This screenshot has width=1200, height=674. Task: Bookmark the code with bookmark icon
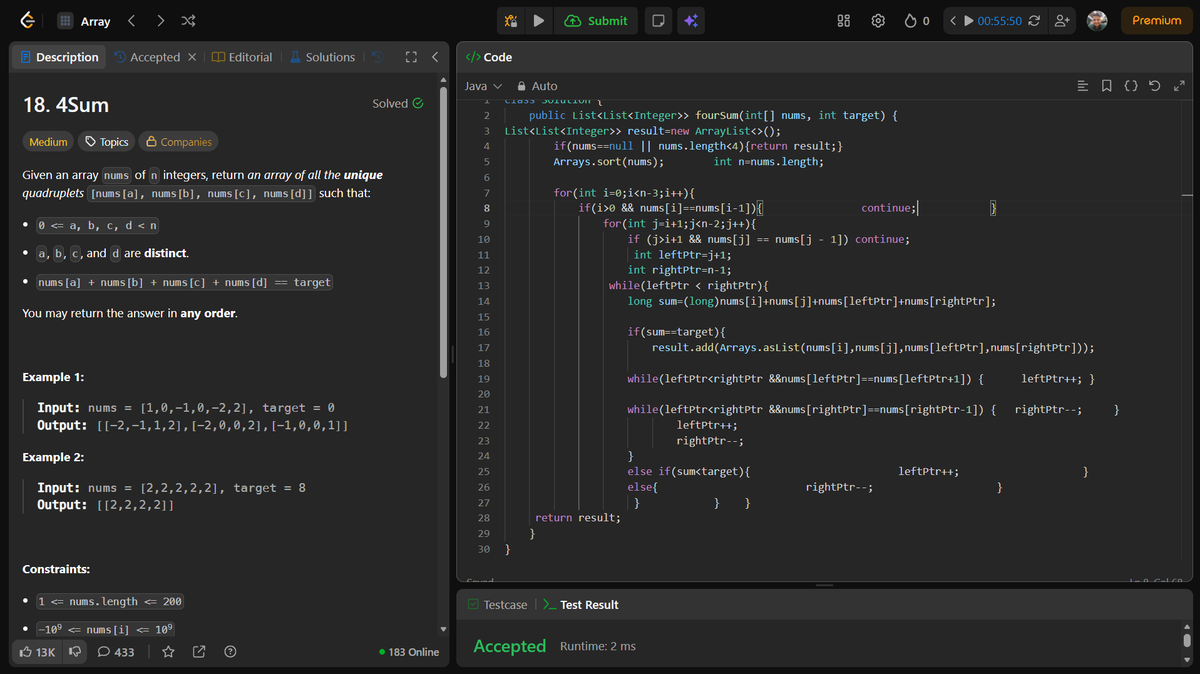(x=1106, y=86)
